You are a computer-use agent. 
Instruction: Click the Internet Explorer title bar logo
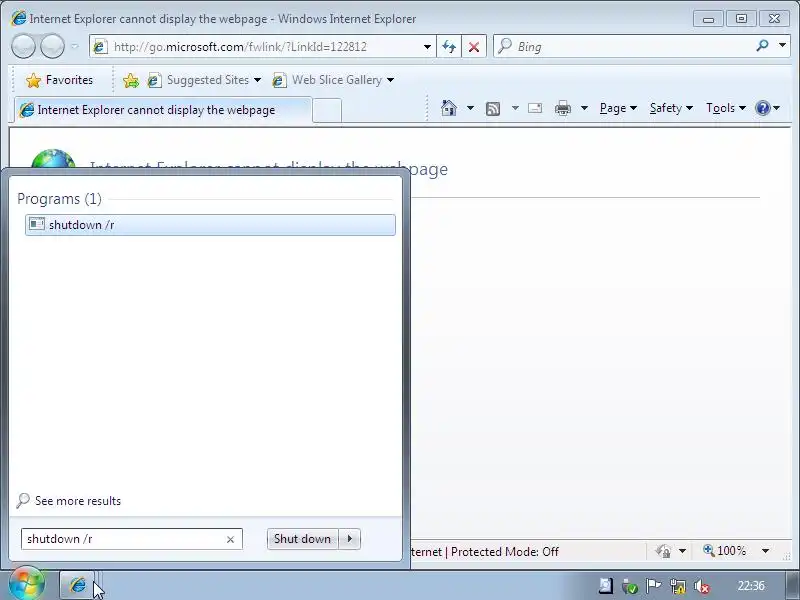pos(18,18)
